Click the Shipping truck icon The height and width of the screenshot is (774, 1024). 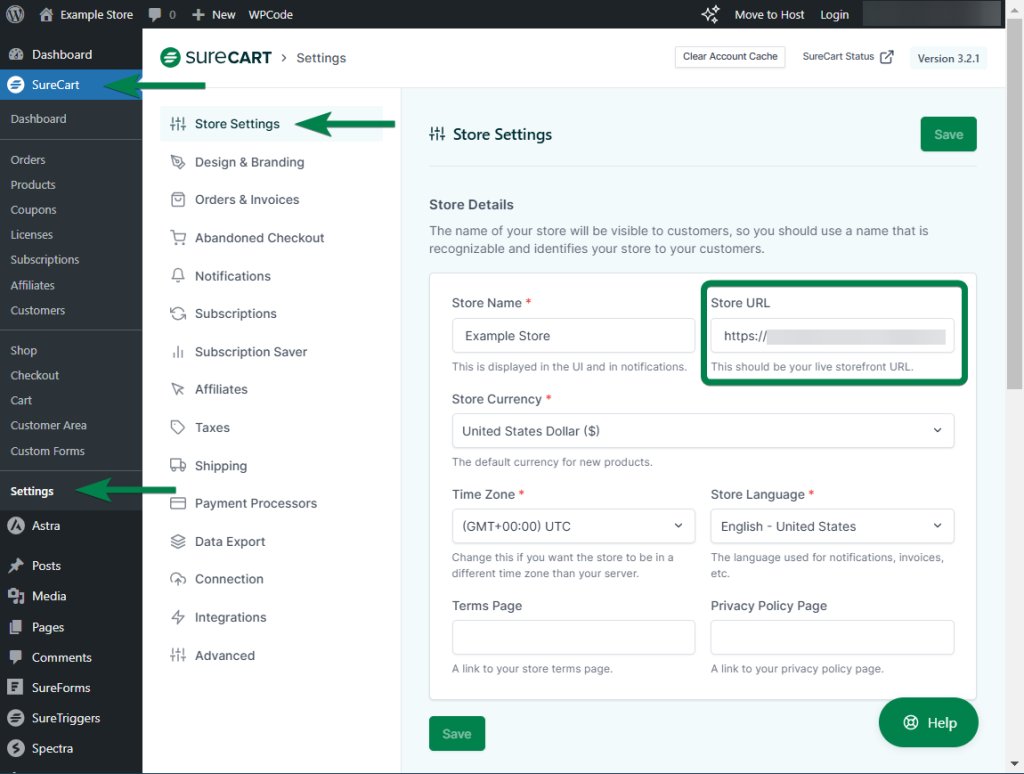click(x=178, y=466)
